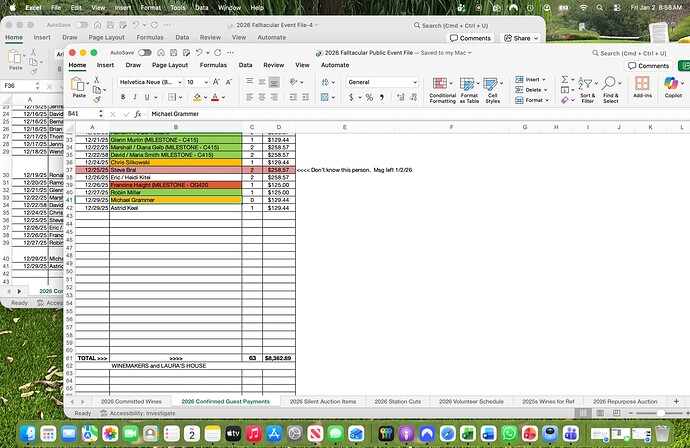Apply the yellow fill color swatch
The height and width of the screenshot is (448, 690).
click(x=197, y=97)
